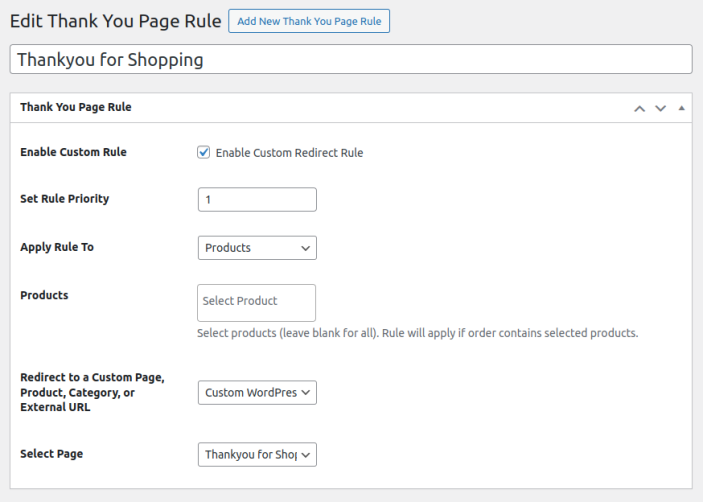Click the Enable Custom Redirect Rule checkbox label text
The width and height of the screenshot is (703, 502).
tap(289, 153)
